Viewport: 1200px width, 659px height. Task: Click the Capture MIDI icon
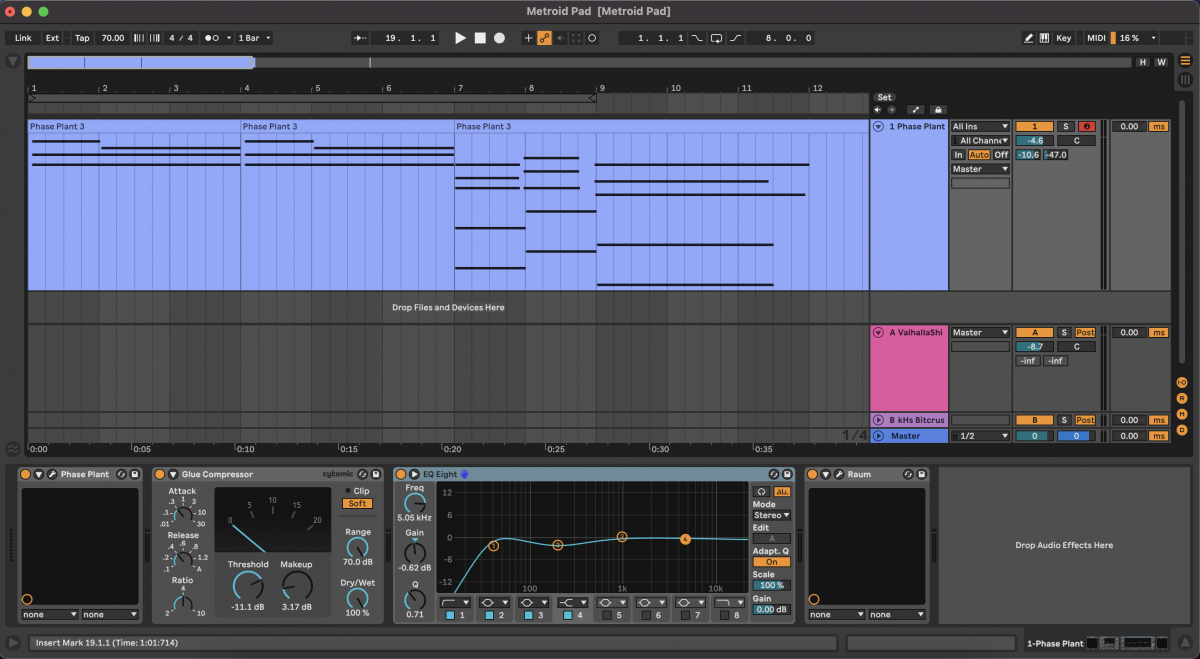576,38
